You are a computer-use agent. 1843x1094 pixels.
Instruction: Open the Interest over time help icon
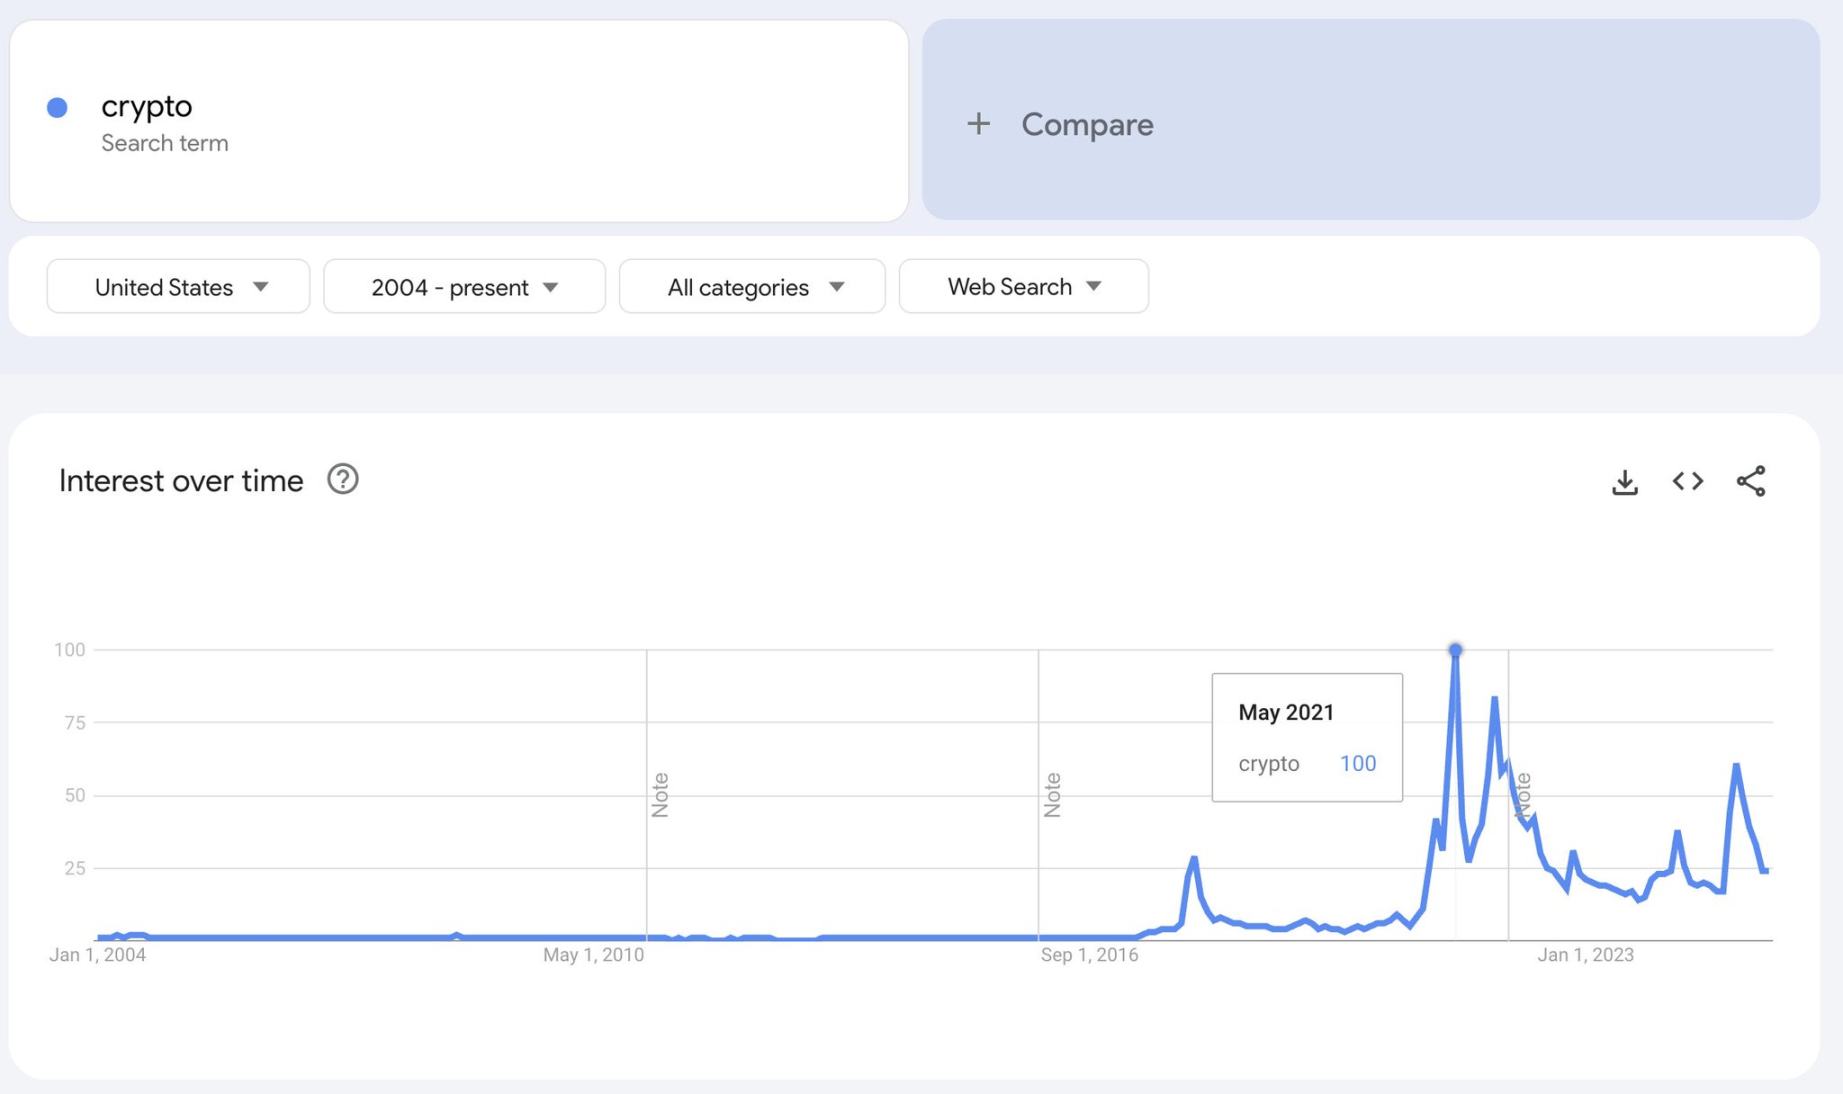tap(343, 480)
